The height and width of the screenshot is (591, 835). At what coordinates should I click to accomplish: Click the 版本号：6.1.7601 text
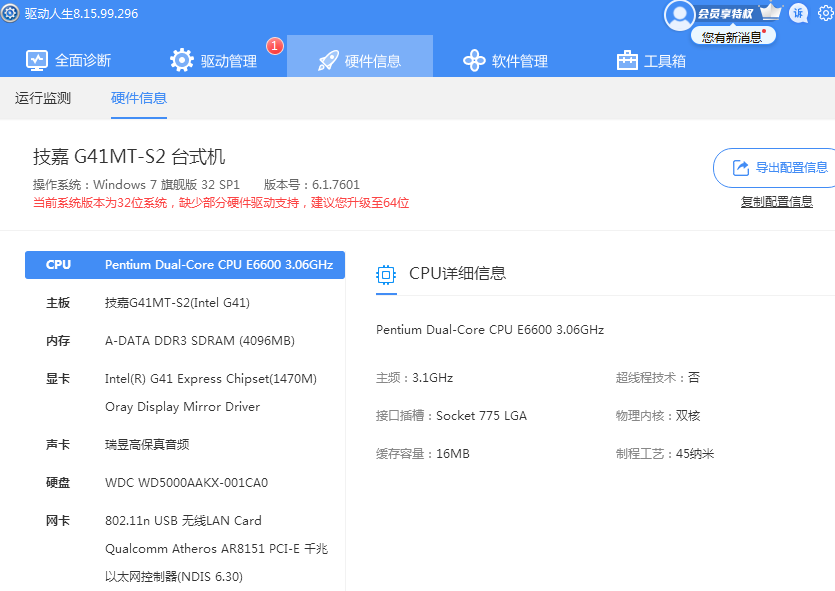pyautogui.click(x=312, y=185)
